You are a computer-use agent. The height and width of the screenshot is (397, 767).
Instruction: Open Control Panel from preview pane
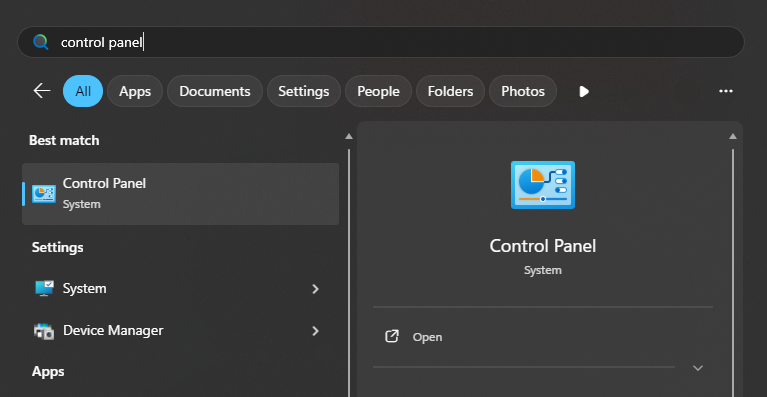click(x=542, y=337)
